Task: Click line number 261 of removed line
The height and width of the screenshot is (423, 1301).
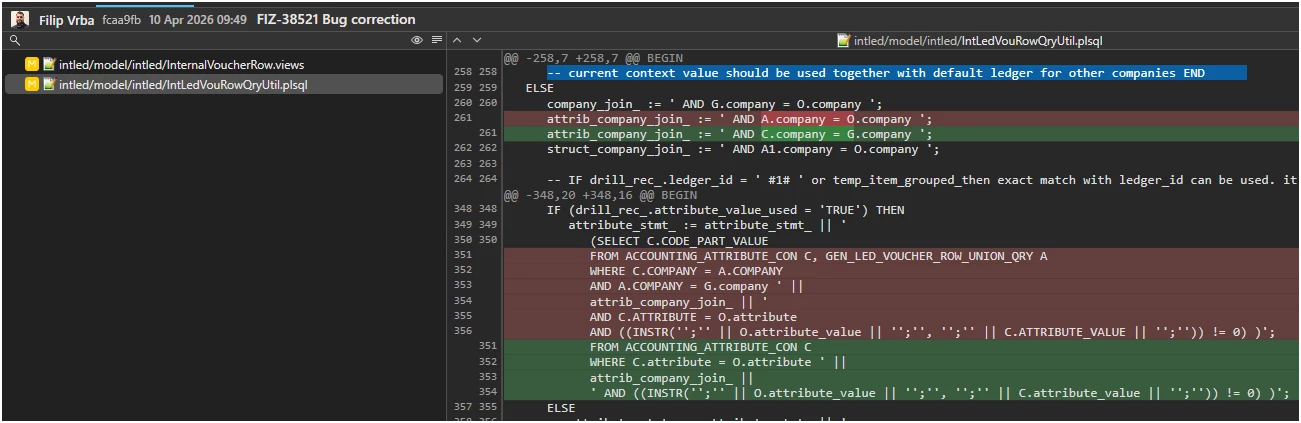Action: 462,119
